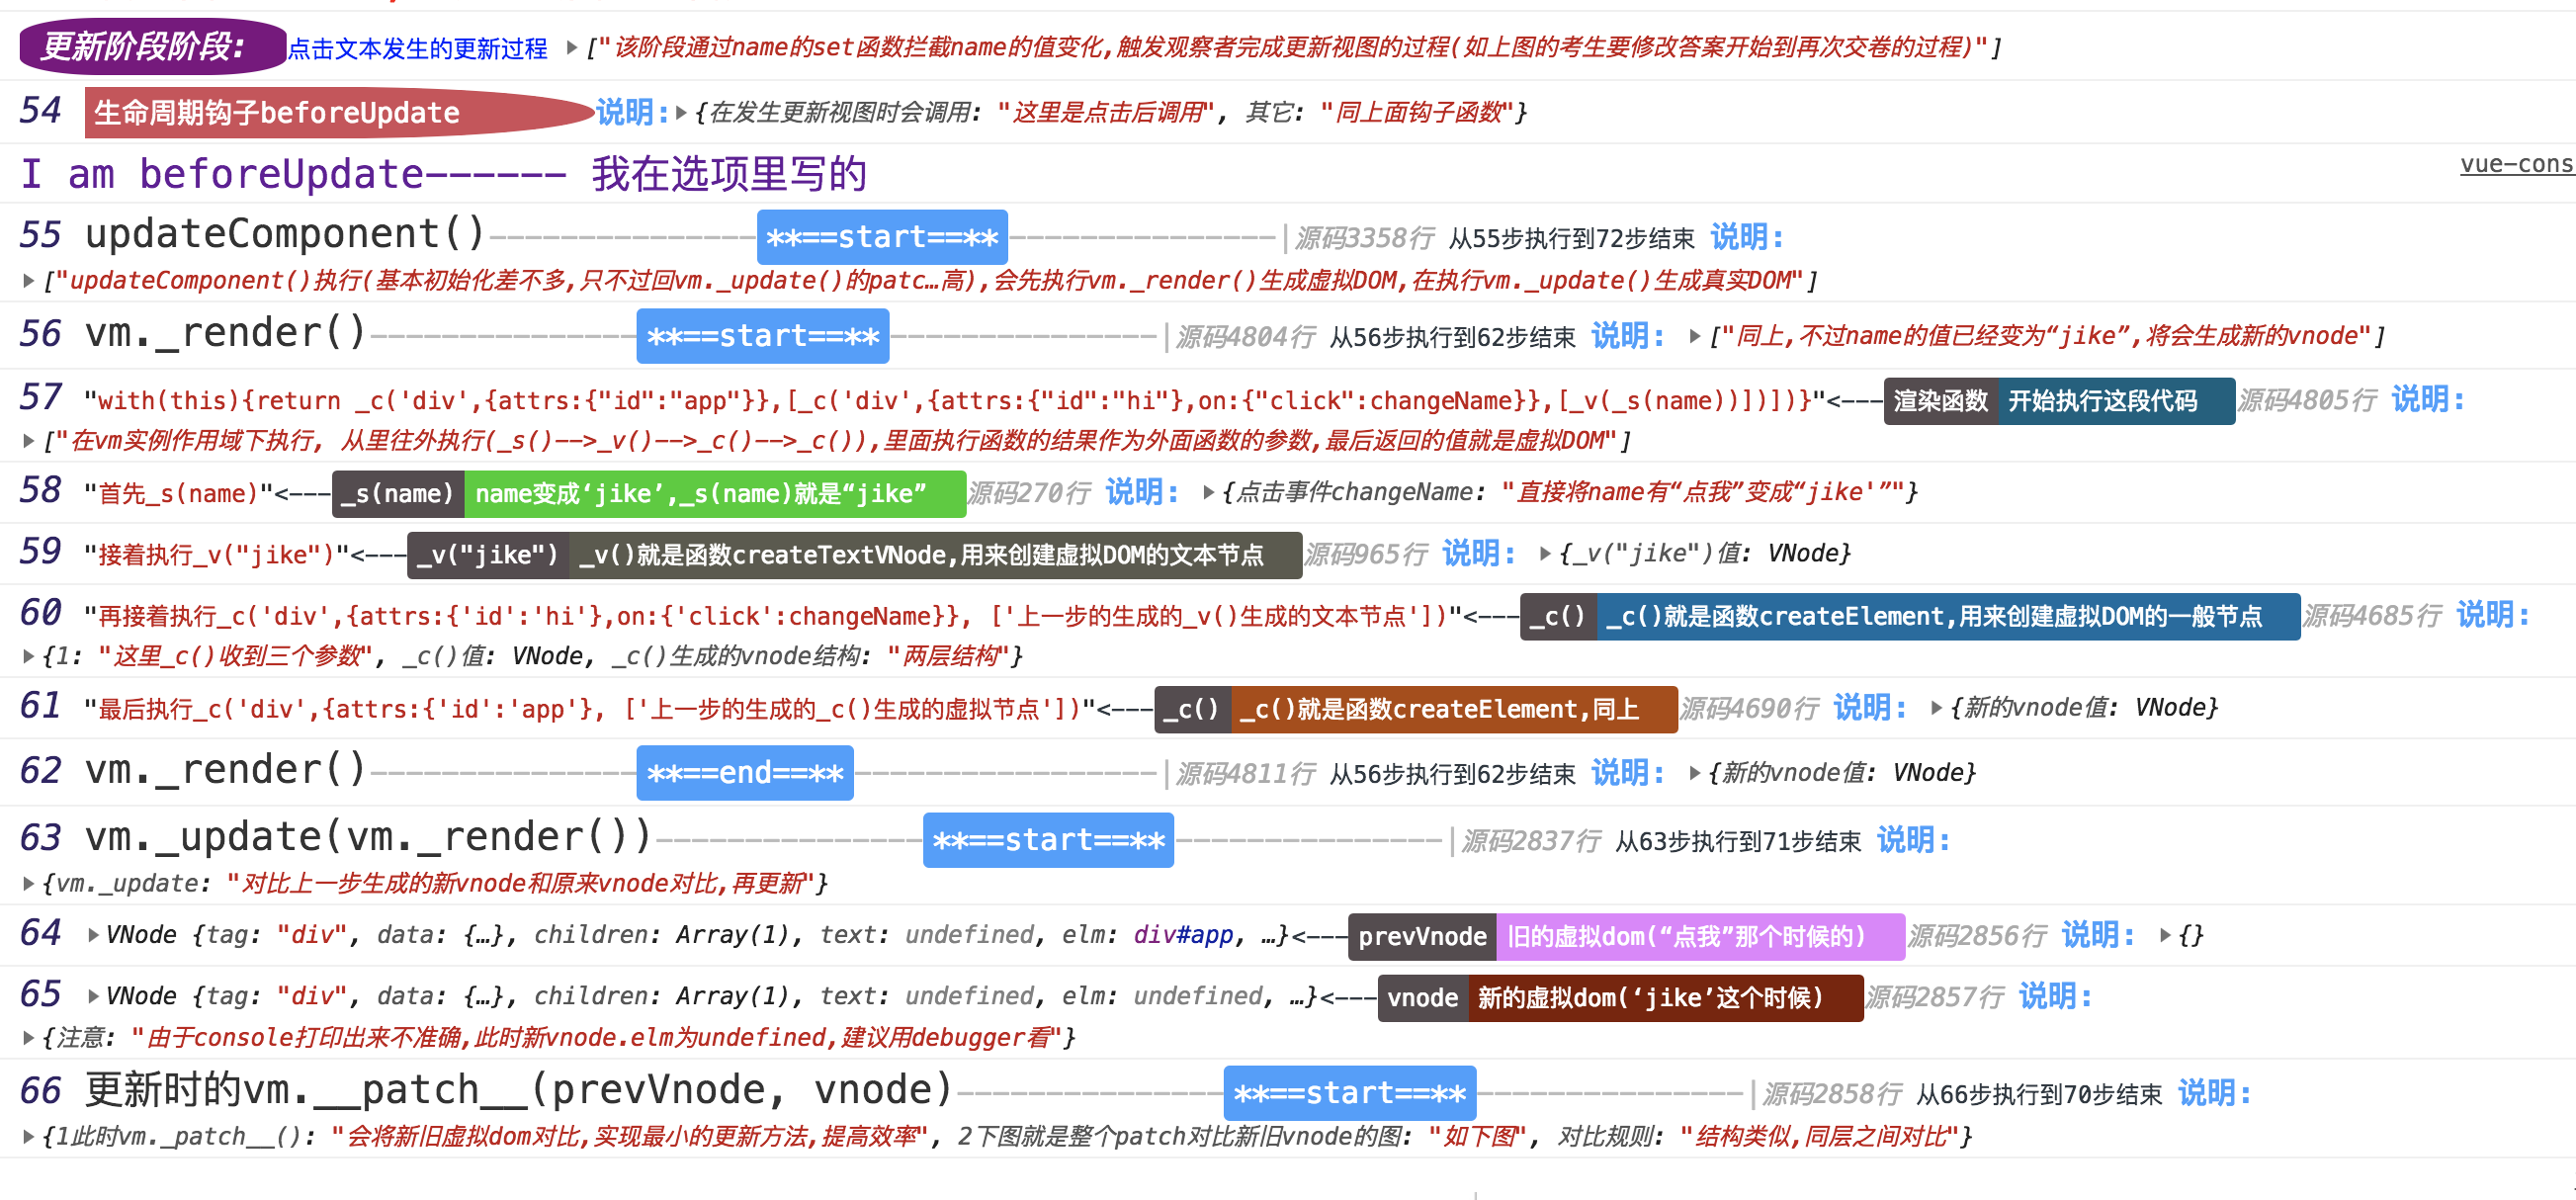Expand the prevVnode VNode object on line 64
Screen dimensions: 2576x1200
click(x=93, y=935)
